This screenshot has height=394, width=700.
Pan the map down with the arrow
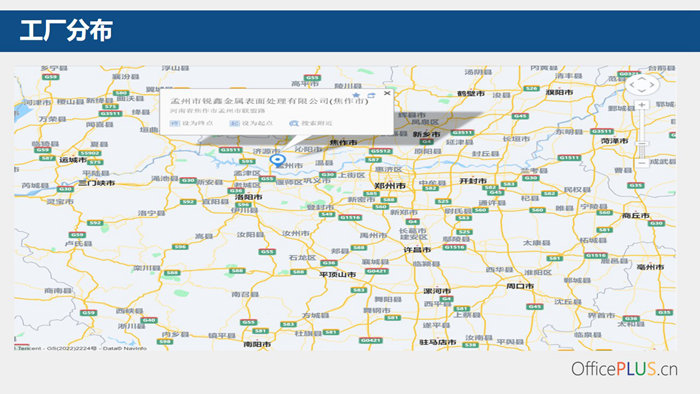coord(642,91)
